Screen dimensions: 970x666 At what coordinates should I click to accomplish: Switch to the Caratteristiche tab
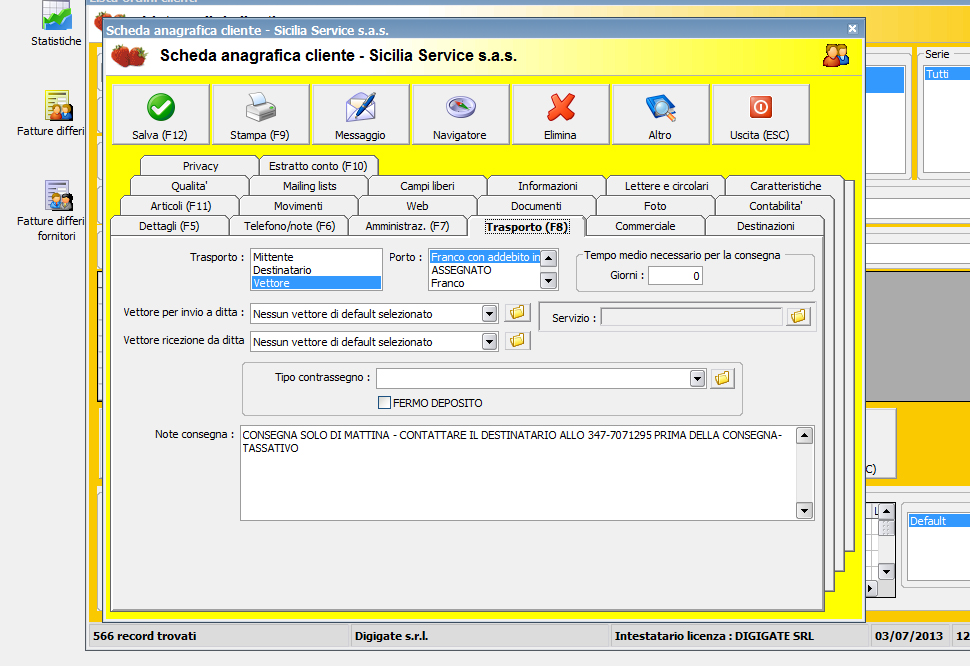(786, 186)
